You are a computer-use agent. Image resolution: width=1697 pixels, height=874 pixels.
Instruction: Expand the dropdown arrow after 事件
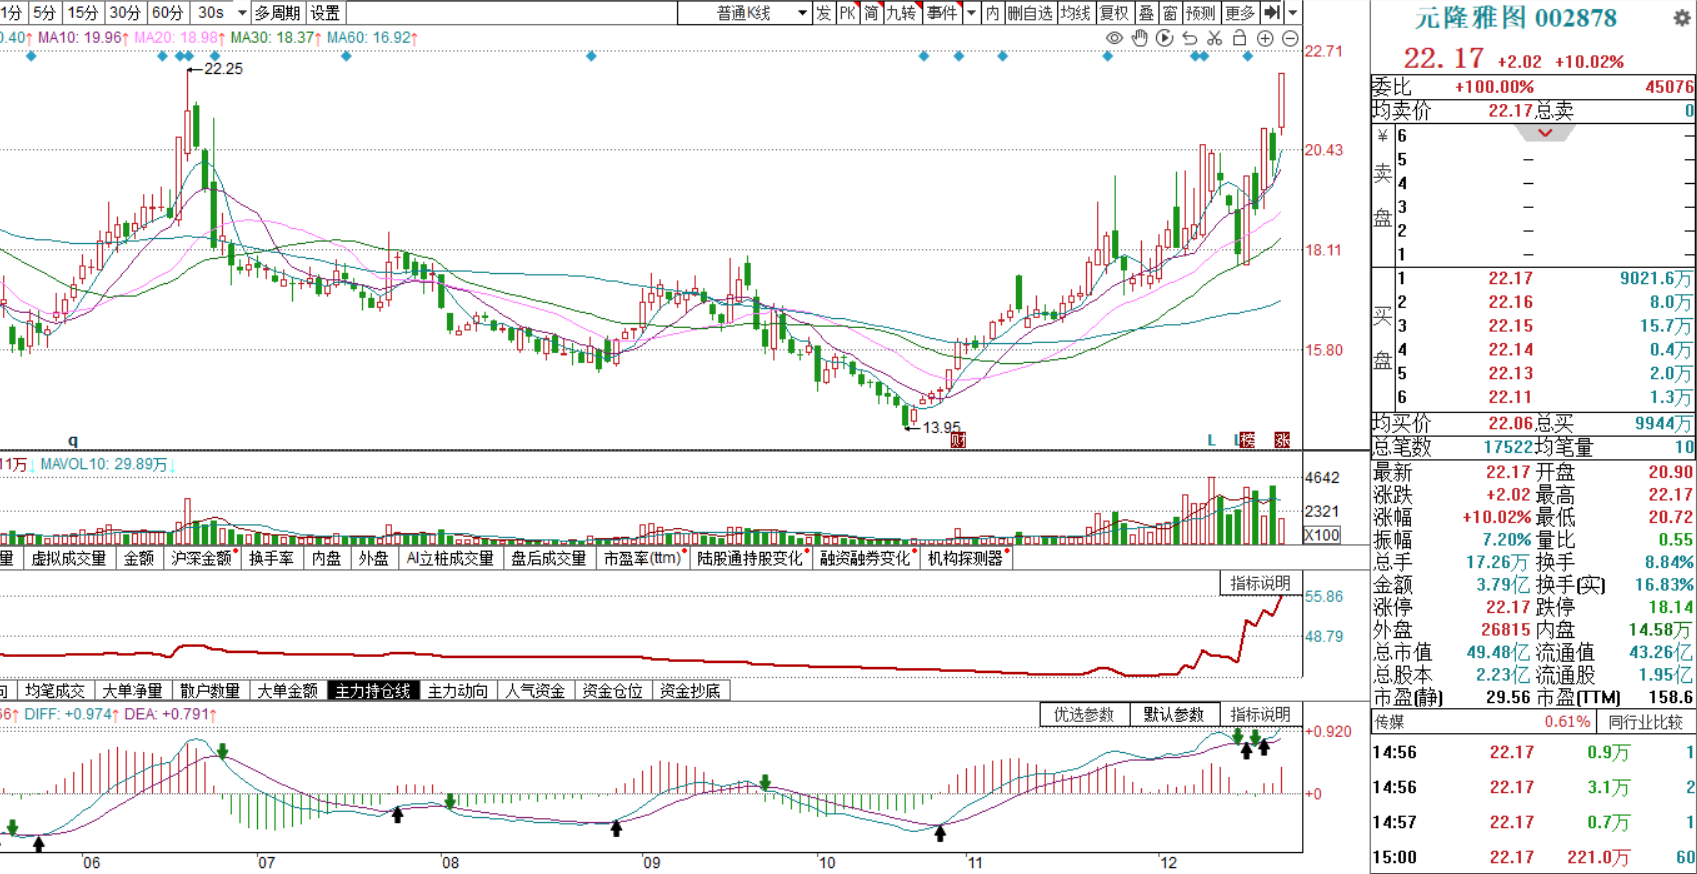[971, 12]
